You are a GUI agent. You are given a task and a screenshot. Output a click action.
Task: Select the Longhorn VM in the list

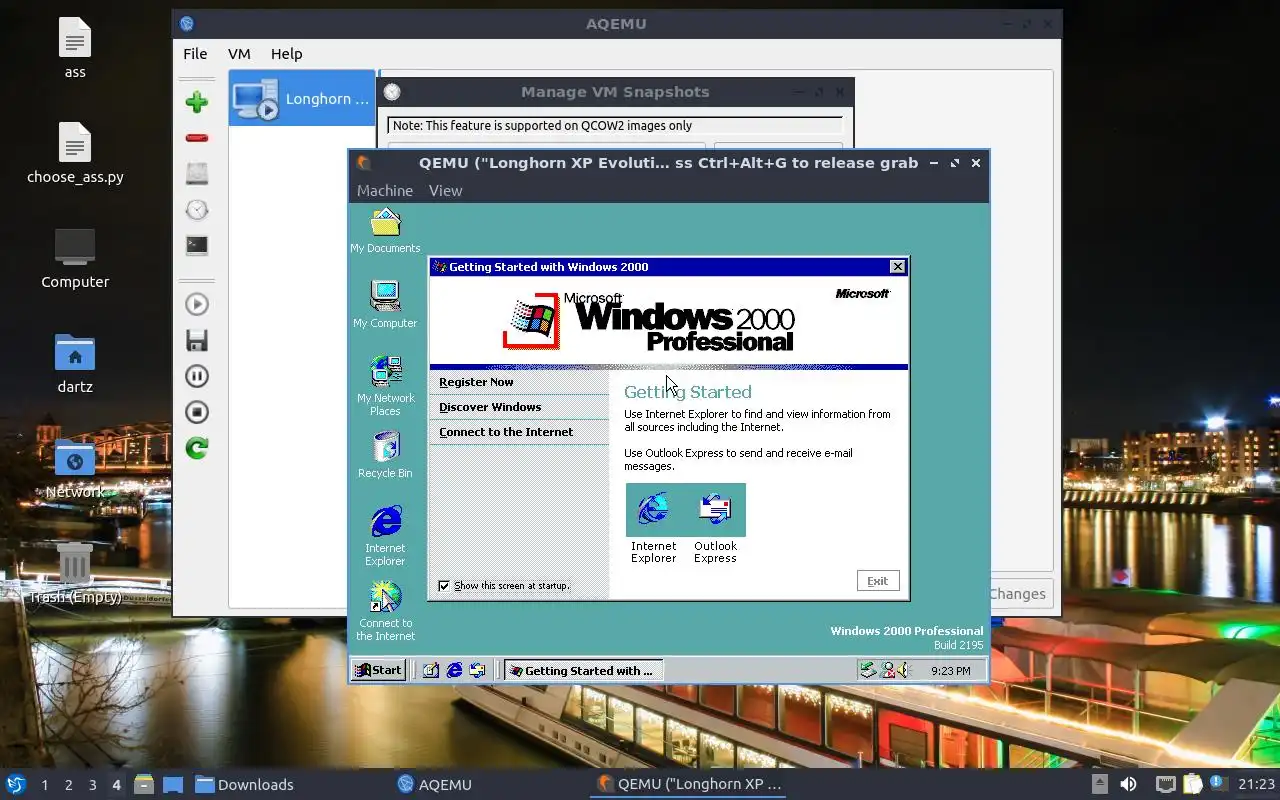tap(302, 98)
